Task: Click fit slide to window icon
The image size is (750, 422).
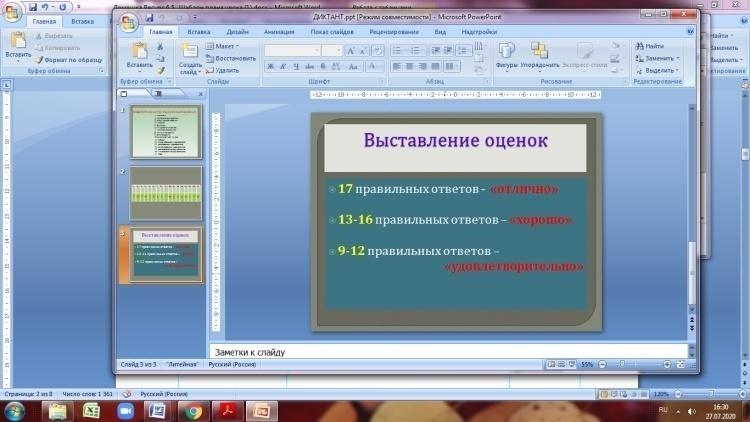Action: click(x=681, y=365)
